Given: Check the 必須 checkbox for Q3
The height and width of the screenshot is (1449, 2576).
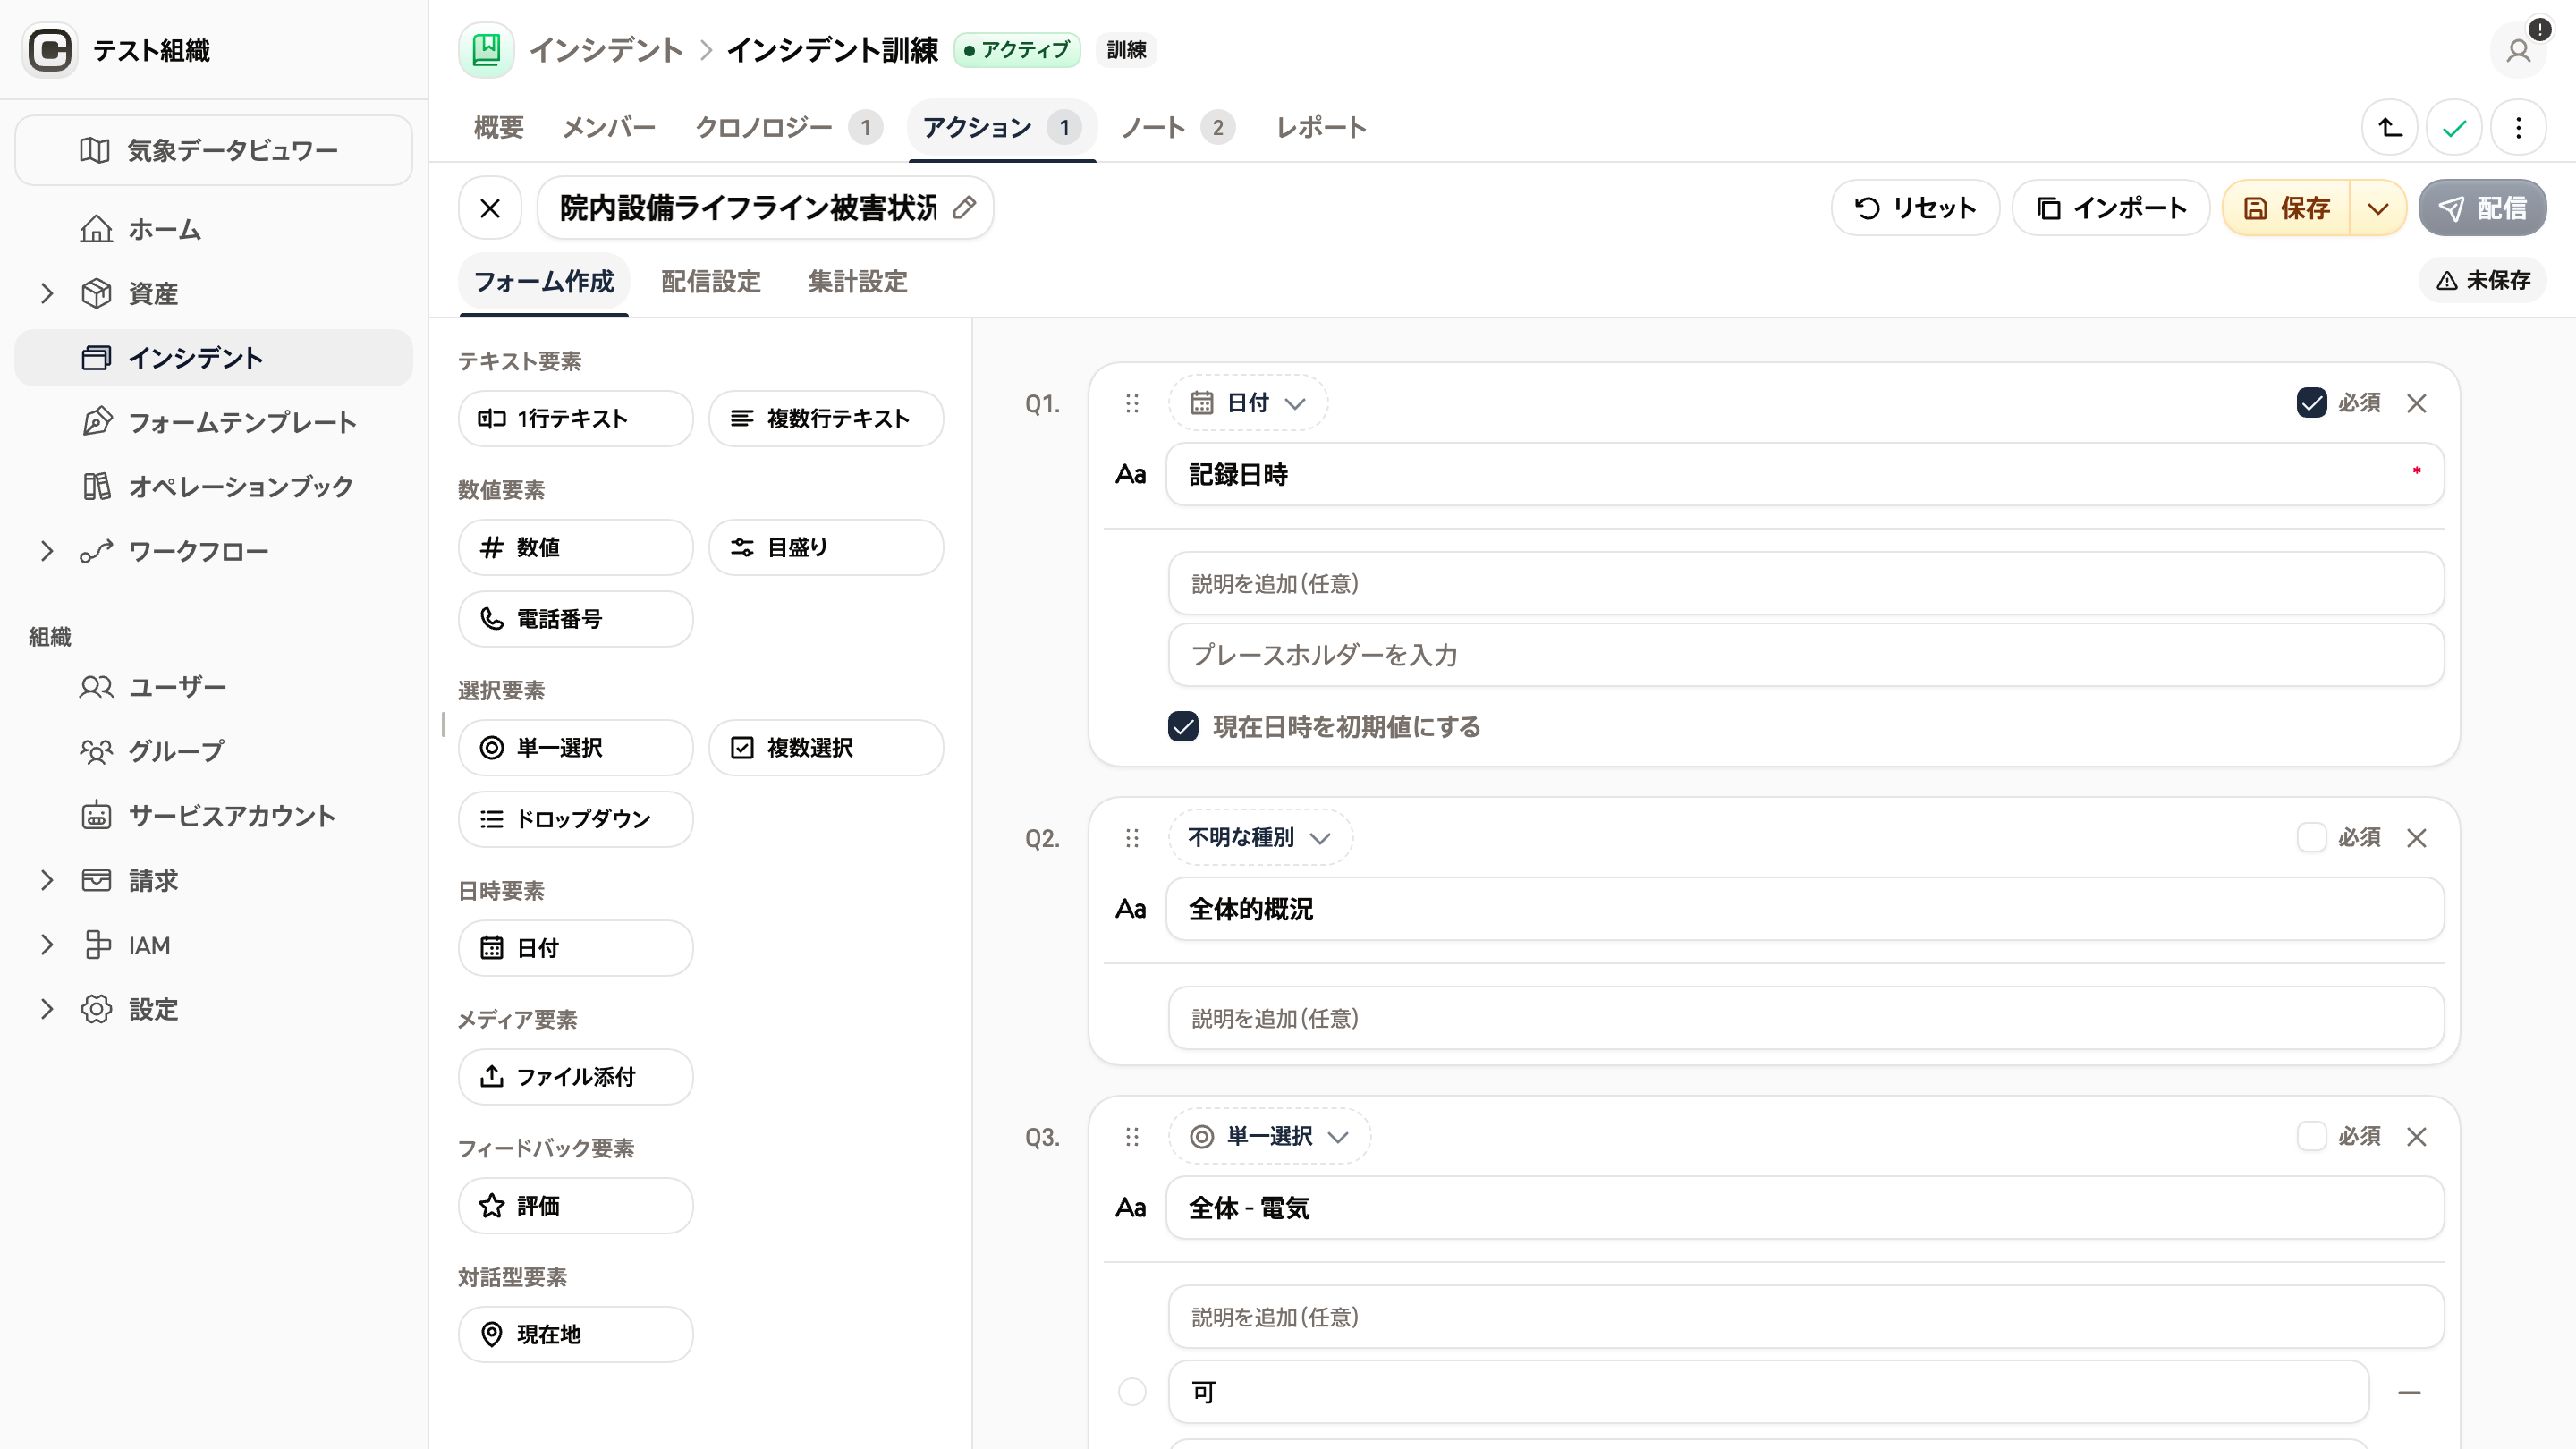Looking at the screenshot, I should (x=2311, y=1137).
